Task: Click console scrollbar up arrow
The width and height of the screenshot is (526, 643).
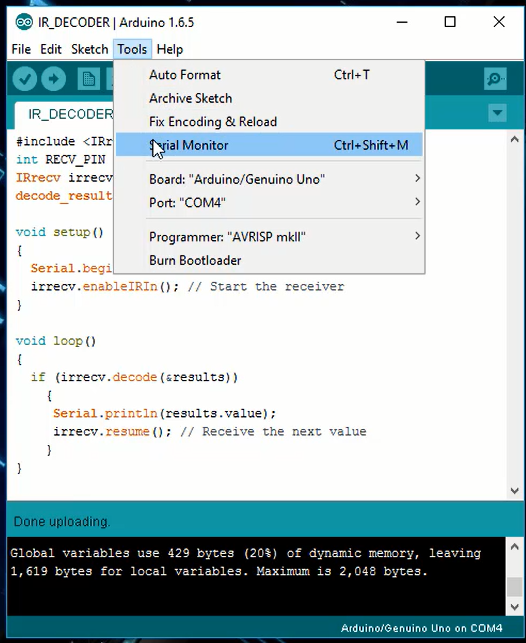Action: click(x=515, y=547)
